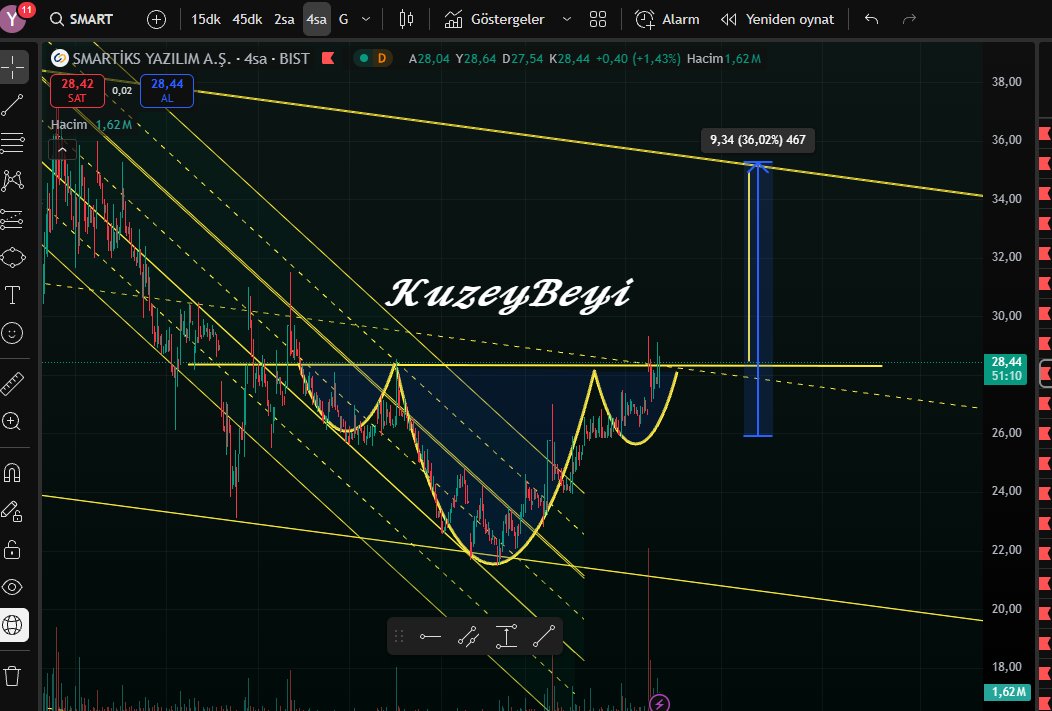1052x711 pixels.
Task: Lock all drawing tools
Action: coord(14,549)
